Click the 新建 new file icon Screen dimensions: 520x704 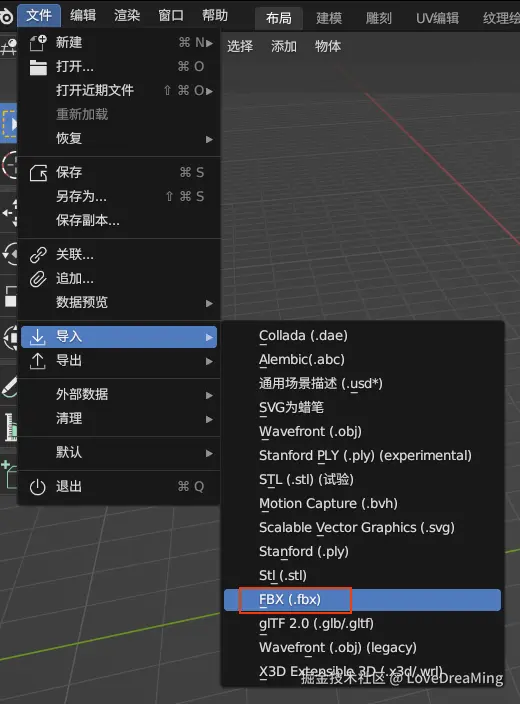[38, 43]
